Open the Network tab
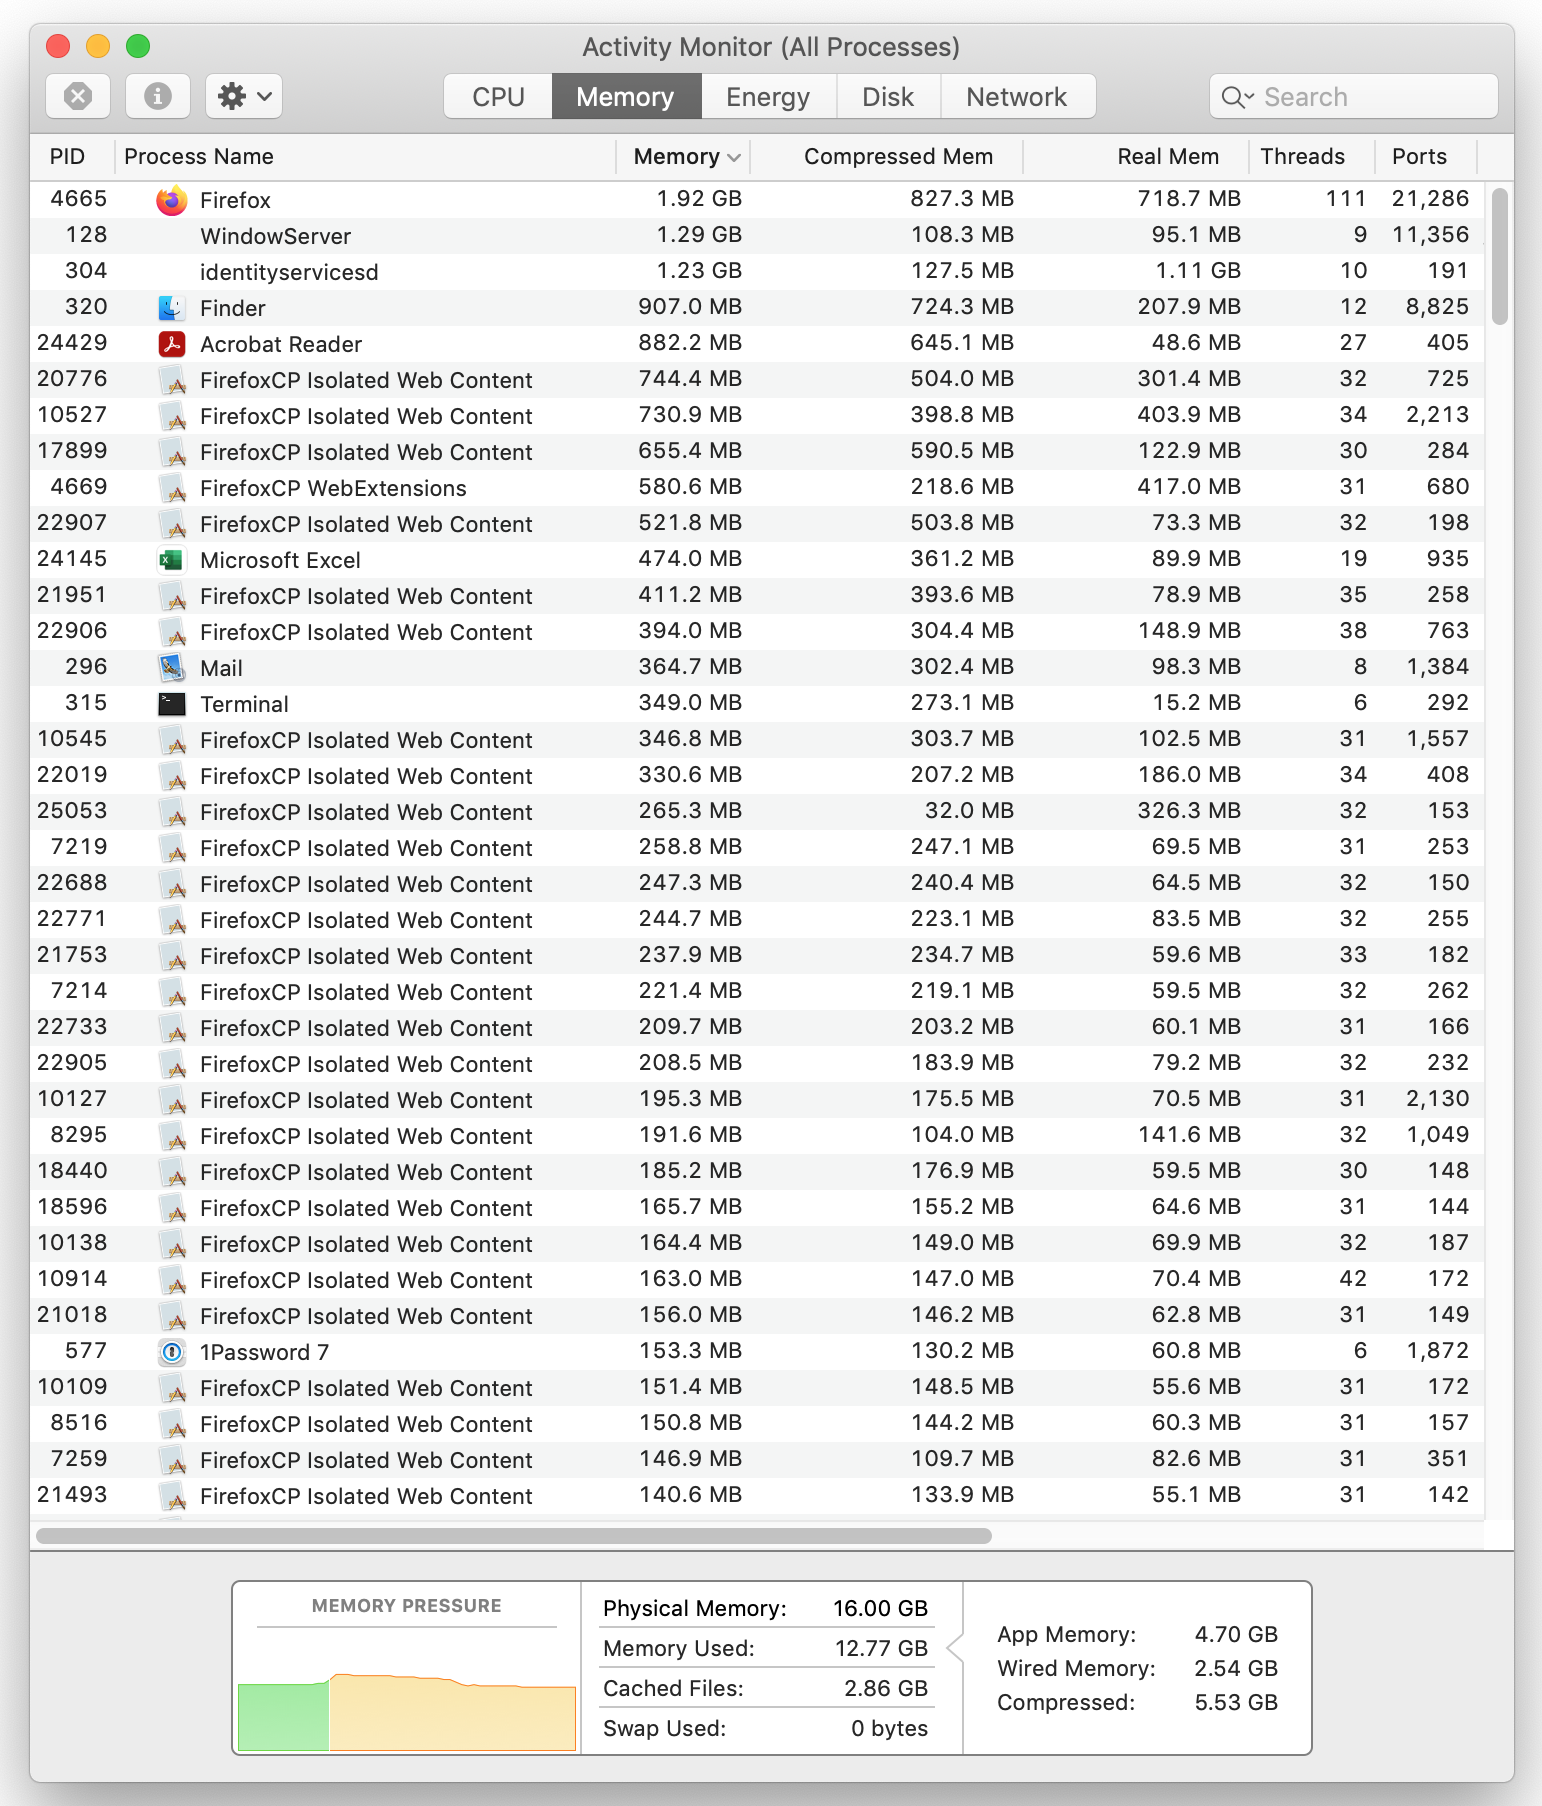Viewport: 1542px width, 1806px height. 1017,97
